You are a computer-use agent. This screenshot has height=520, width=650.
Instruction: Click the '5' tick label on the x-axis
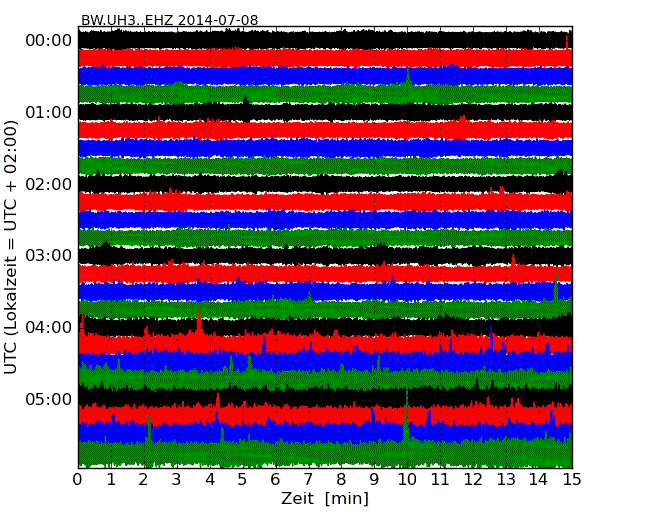coord(243,480)
